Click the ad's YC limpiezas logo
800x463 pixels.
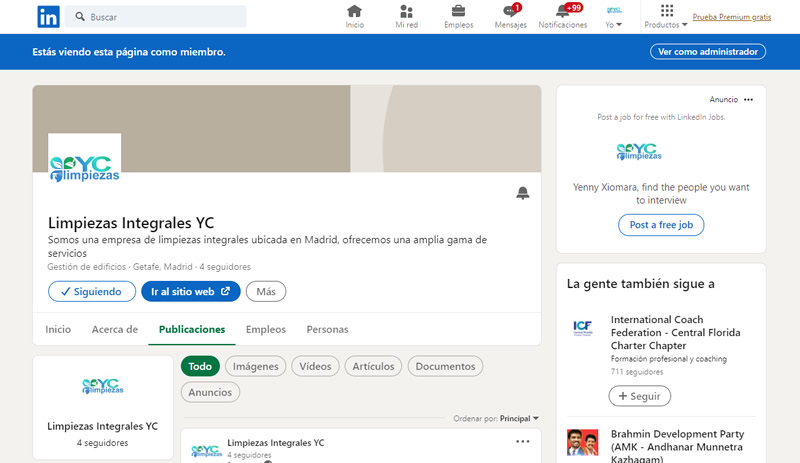pyautogui.click(x=639, y=152)
